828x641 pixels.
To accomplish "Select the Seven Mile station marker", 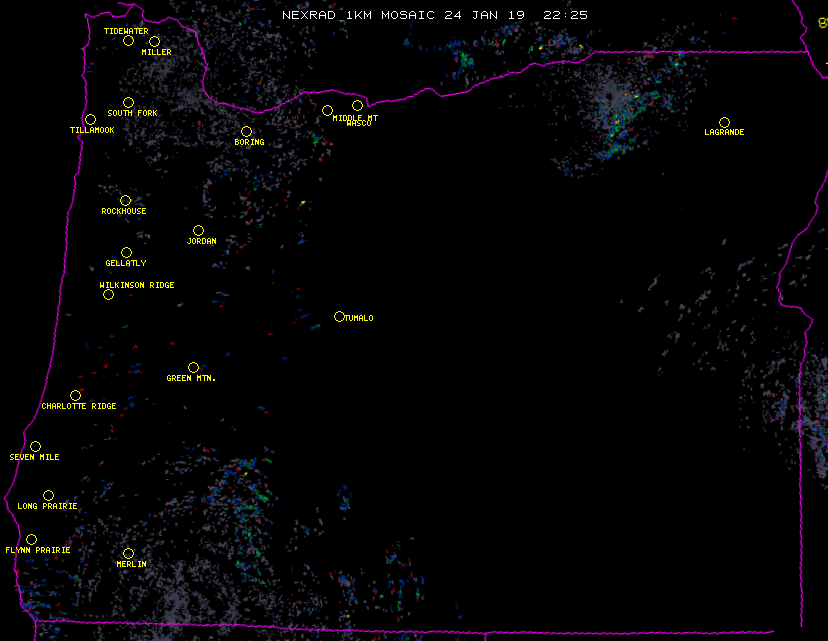I will [35, 447].
